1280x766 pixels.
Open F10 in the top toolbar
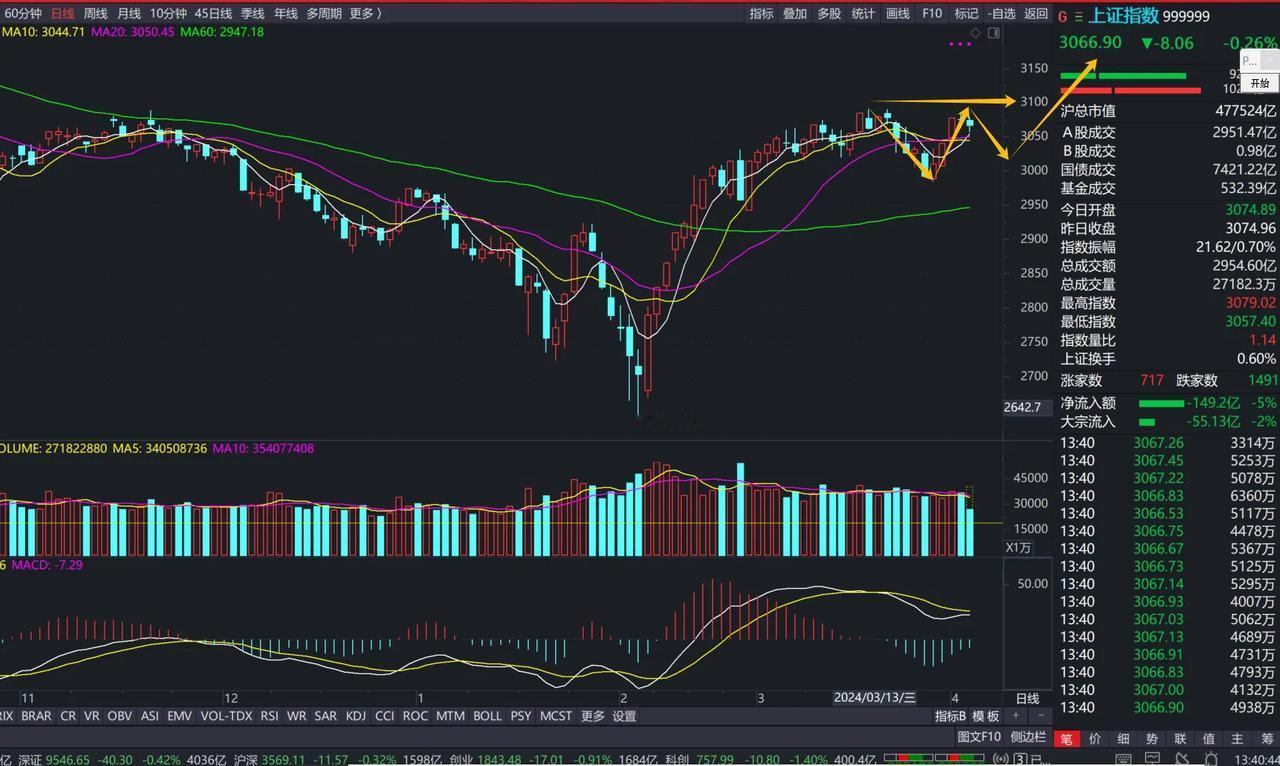tap(932, 13)
